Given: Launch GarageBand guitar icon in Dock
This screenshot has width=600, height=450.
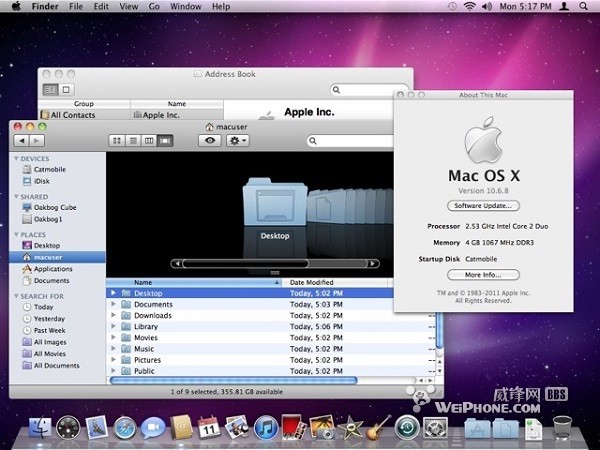Looking at the screenshot, I should coord(378,427).
